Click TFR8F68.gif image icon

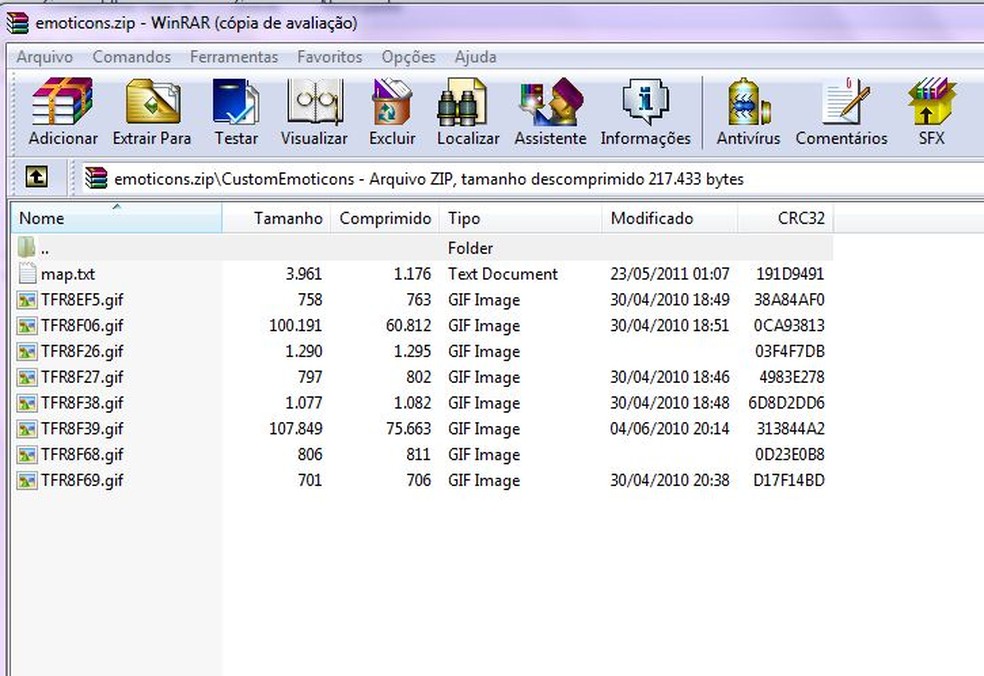coord(27,454)
